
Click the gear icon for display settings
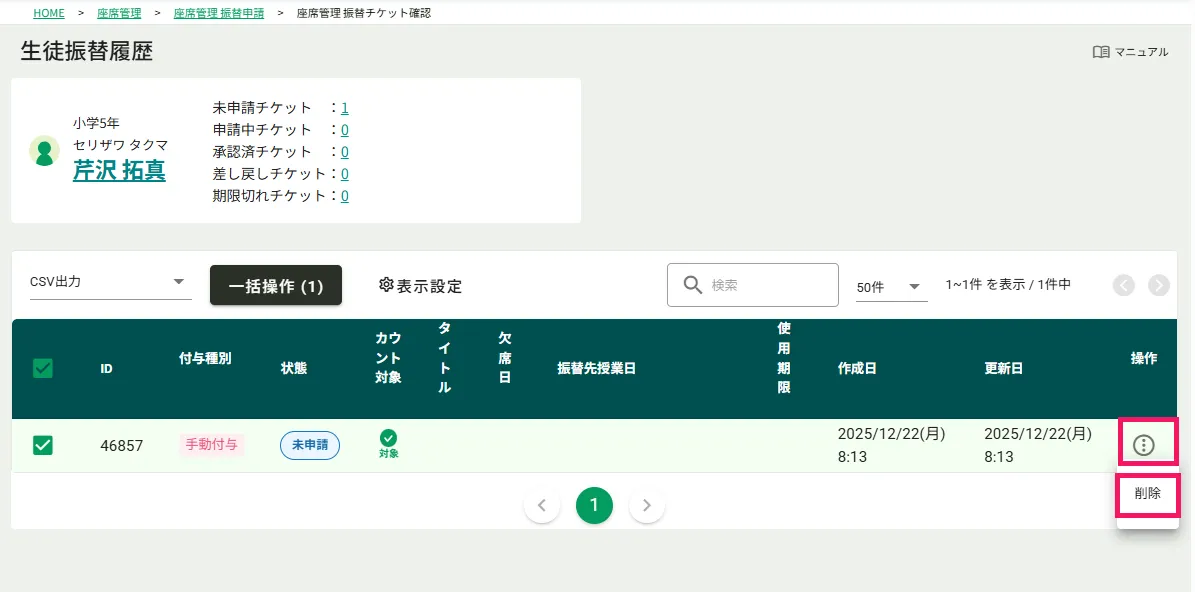[386, 286]
